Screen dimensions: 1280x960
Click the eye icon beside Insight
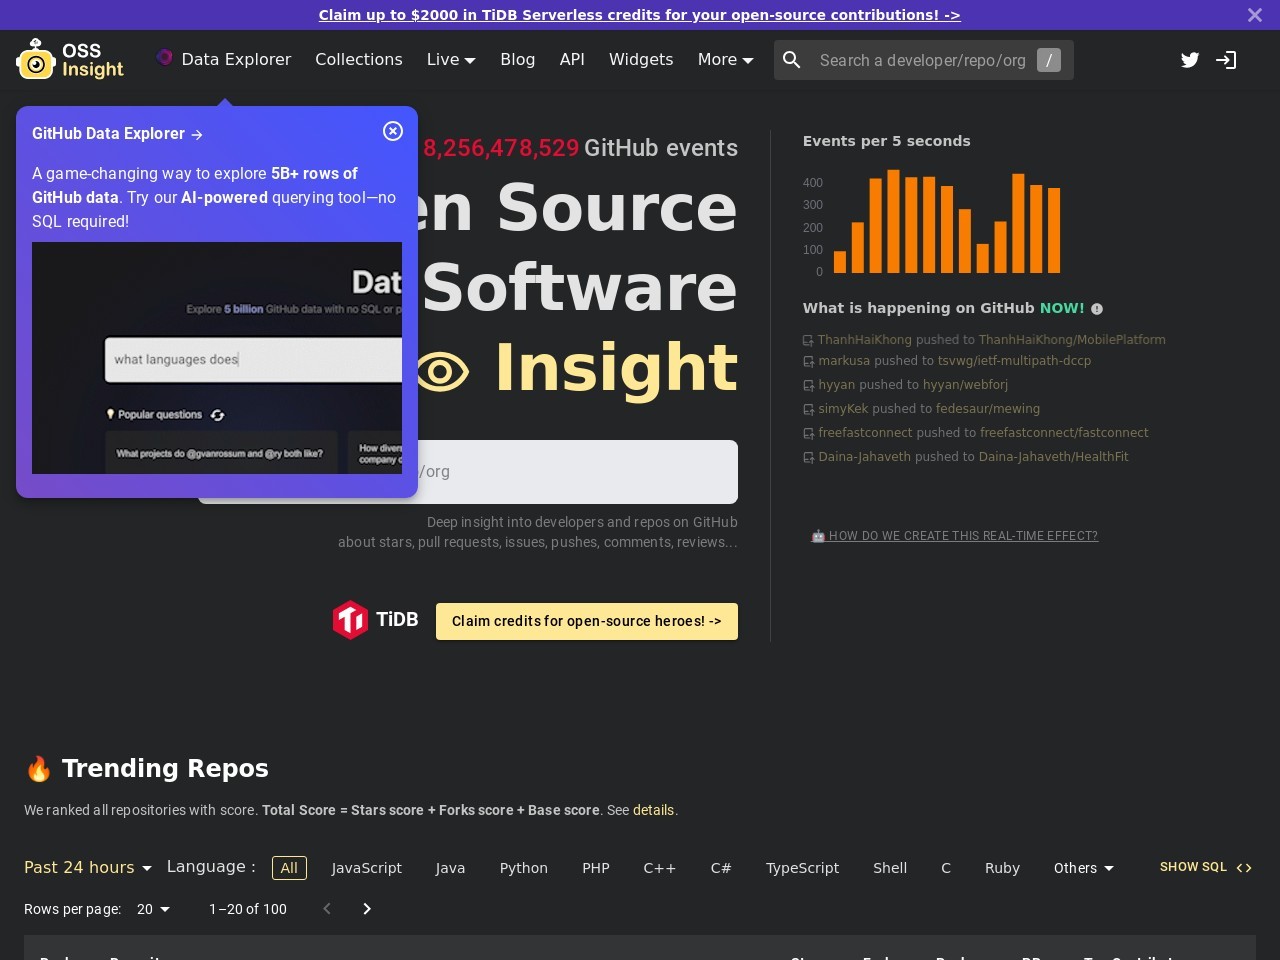point(442,373)
